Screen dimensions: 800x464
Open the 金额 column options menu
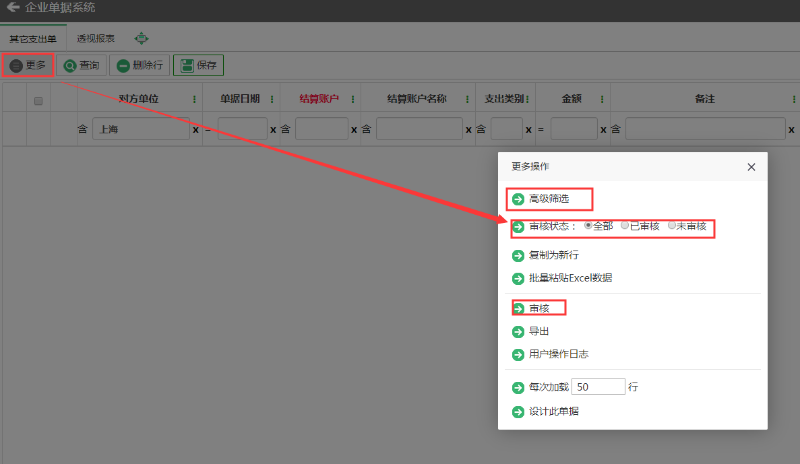(603, 99)
